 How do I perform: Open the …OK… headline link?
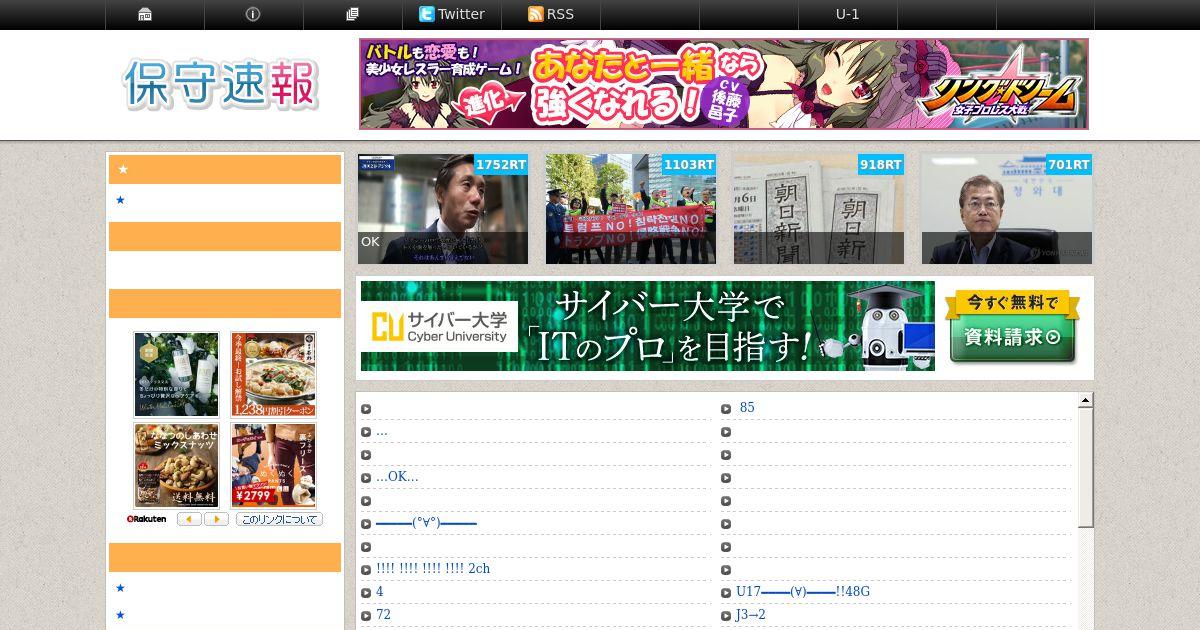(397, 476)
